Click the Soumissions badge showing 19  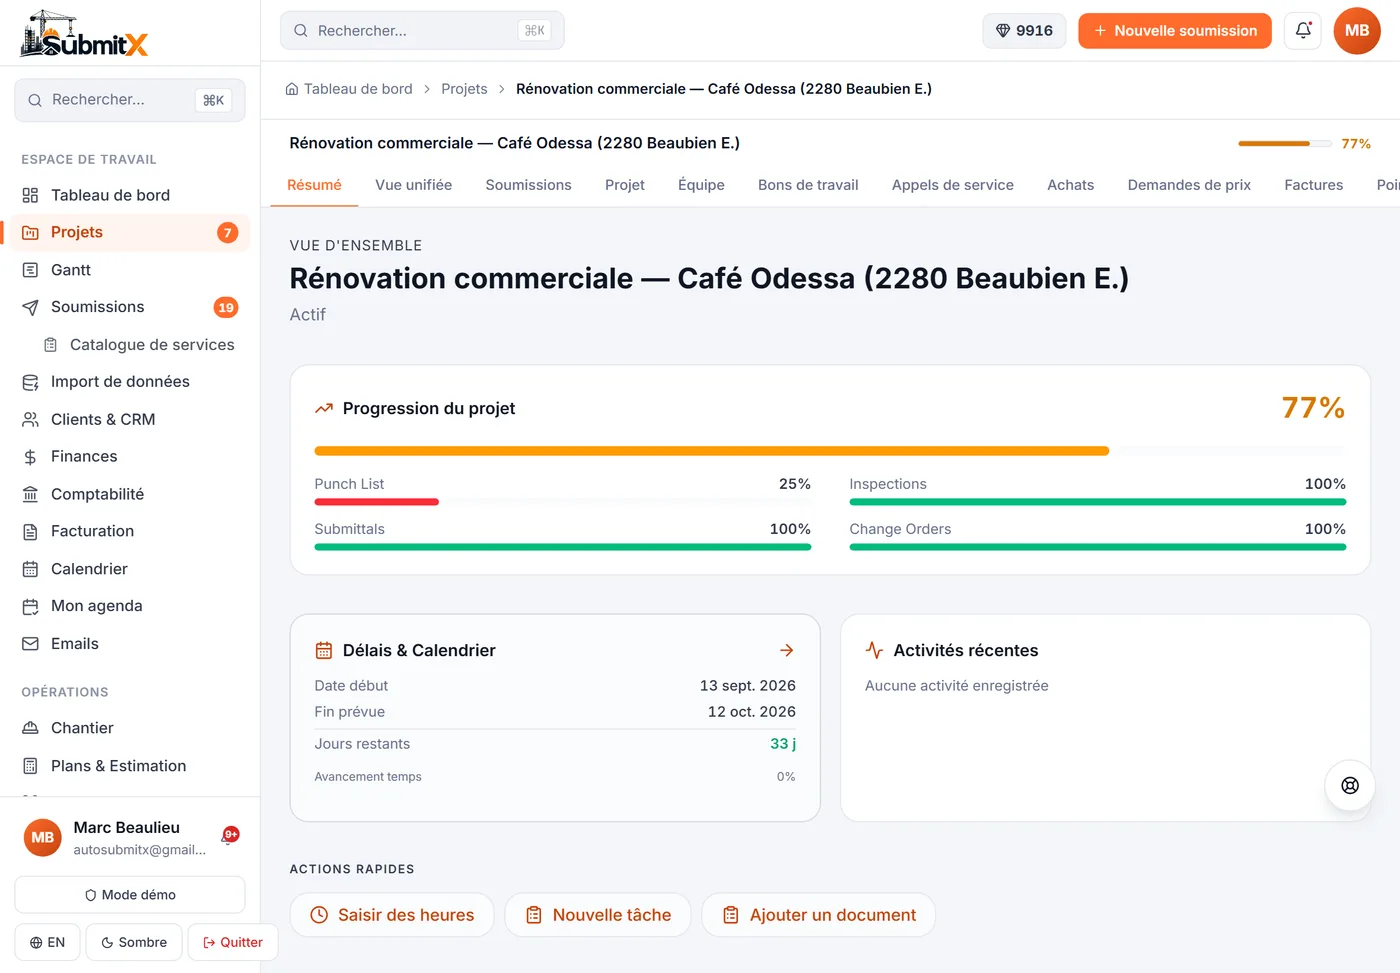[x=226, y=308]
